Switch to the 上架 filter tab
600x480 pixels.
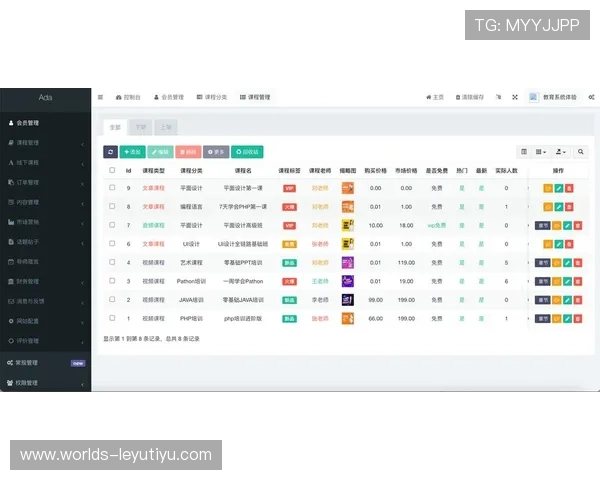pyautogui.click(x=166, y=127)
